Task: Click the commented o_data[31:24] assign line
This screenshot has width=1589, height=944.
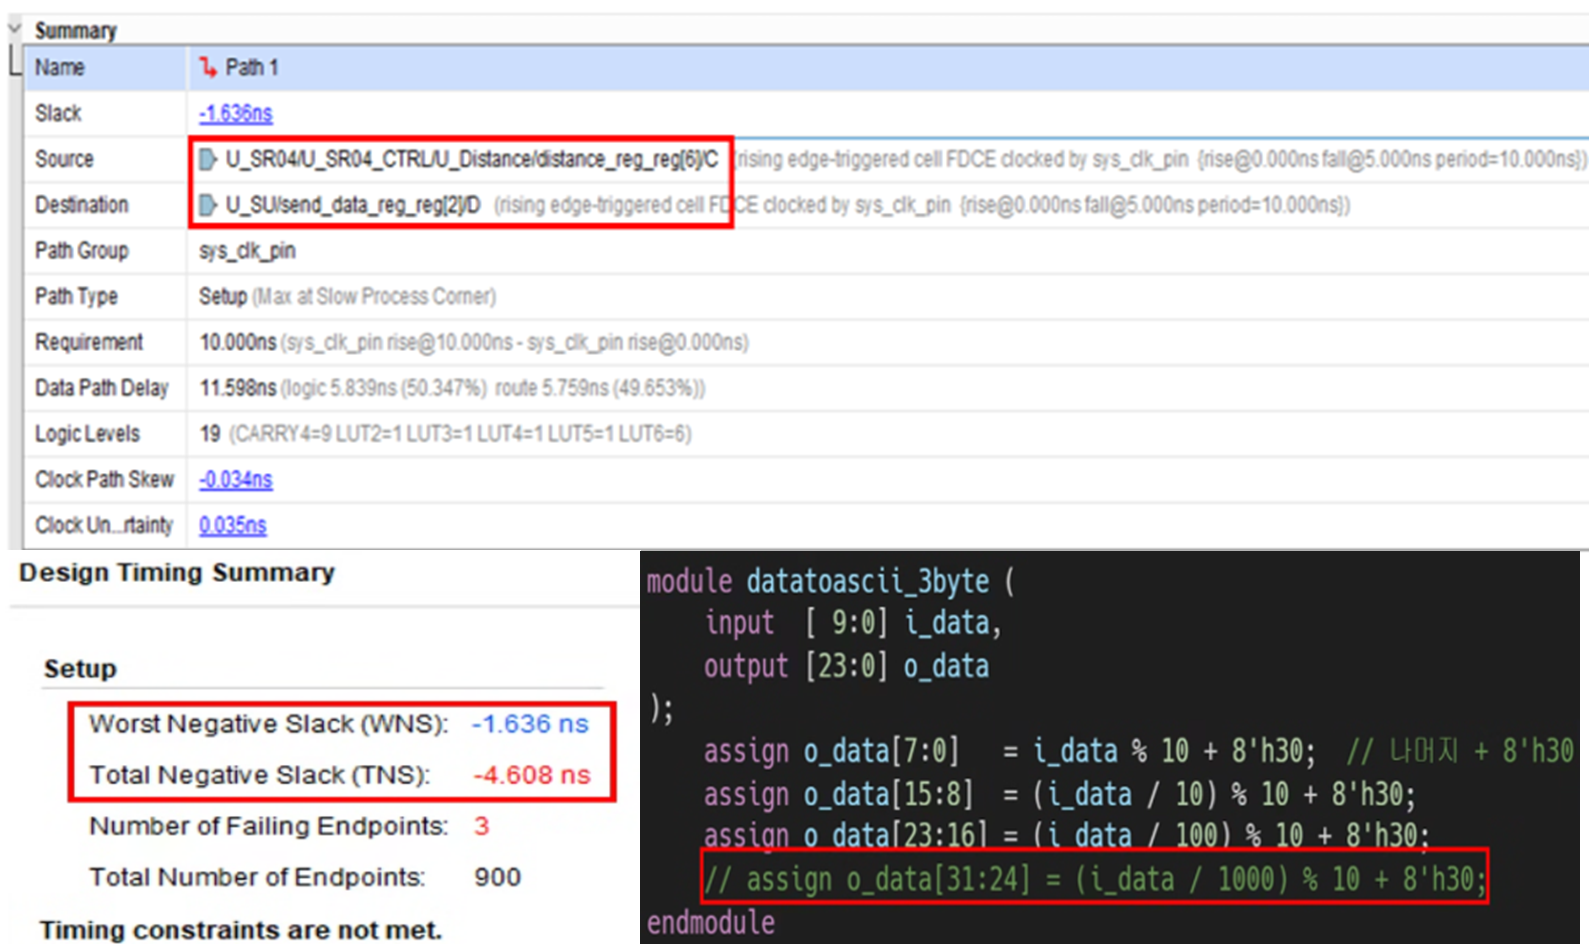Action: coord(1095,879)
